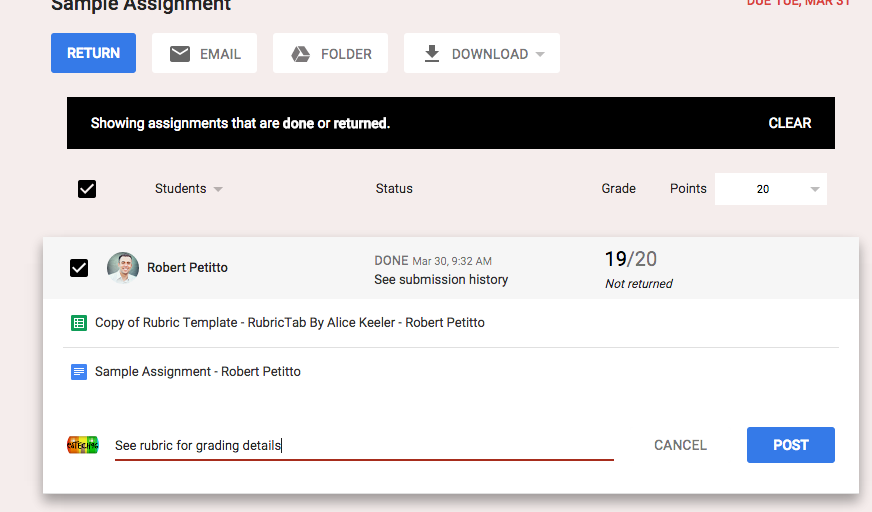Open the Students sort dropdown
The image size is (872, 512).
coord(218,189)
